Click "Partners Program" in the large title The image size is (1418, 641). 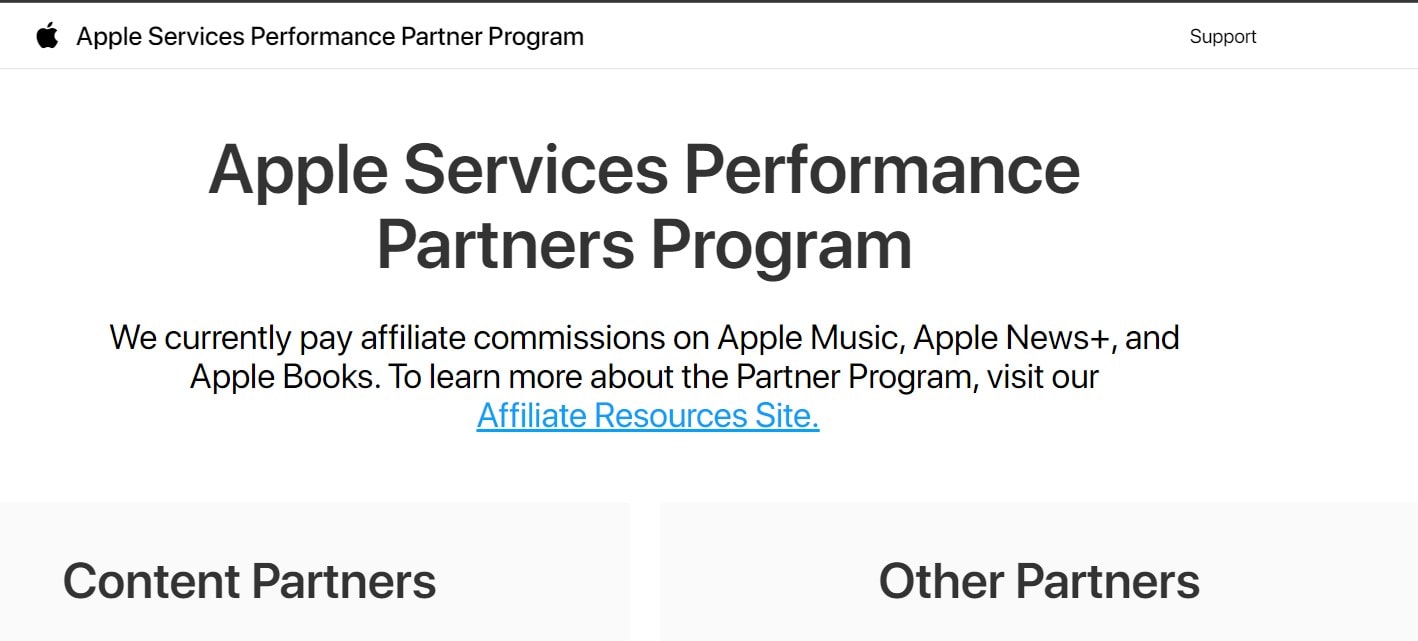644,244
